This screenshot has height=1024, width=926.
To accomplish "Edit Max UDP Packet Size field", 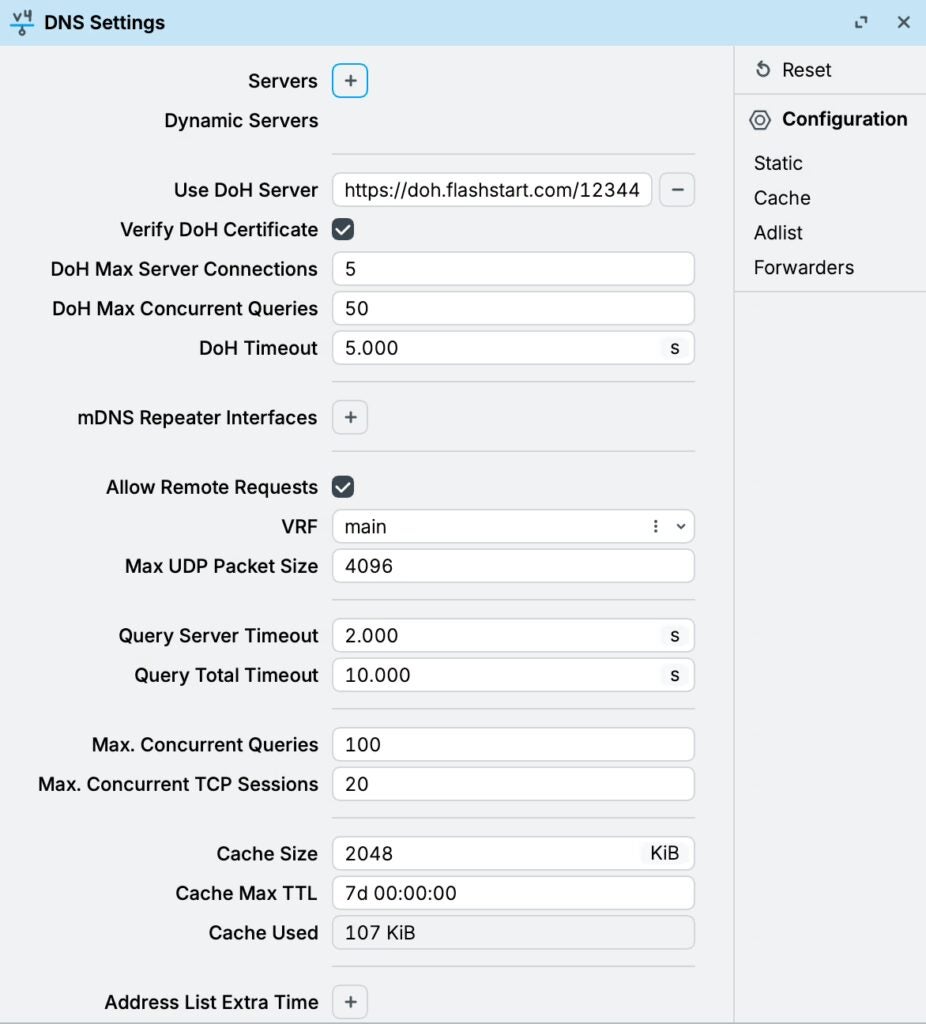I will 513,566.
